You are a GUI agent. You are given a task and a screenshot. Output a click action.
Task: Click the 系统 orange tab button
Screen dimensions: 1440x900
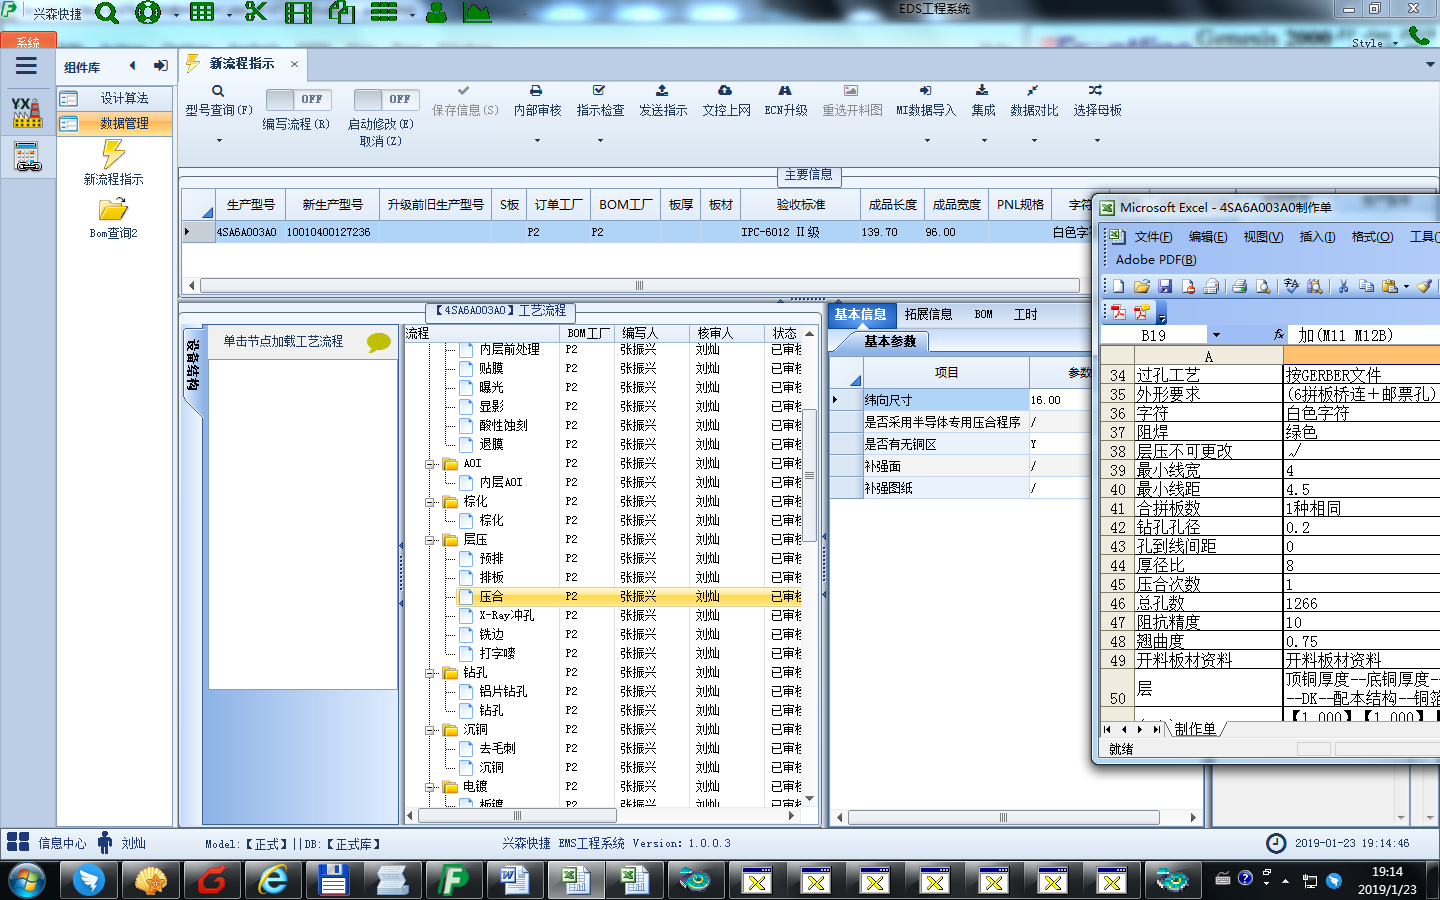tap(28, 40)
